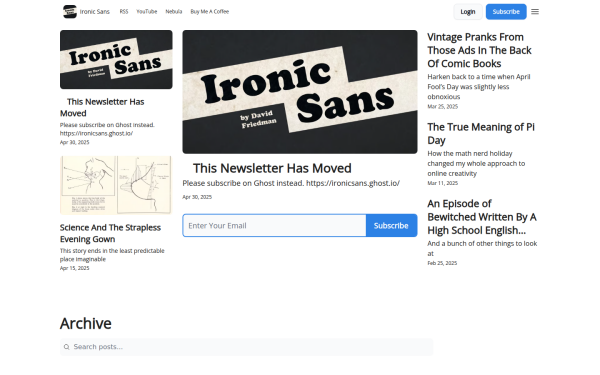The height and width of the screenshot is (375, 600).
Task: Click the Ironic Sans site name
Action: 95,11
